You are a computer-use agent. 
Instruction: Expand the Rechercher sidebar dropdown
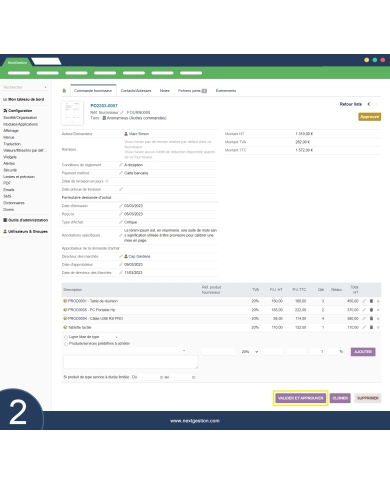point(45,87)
